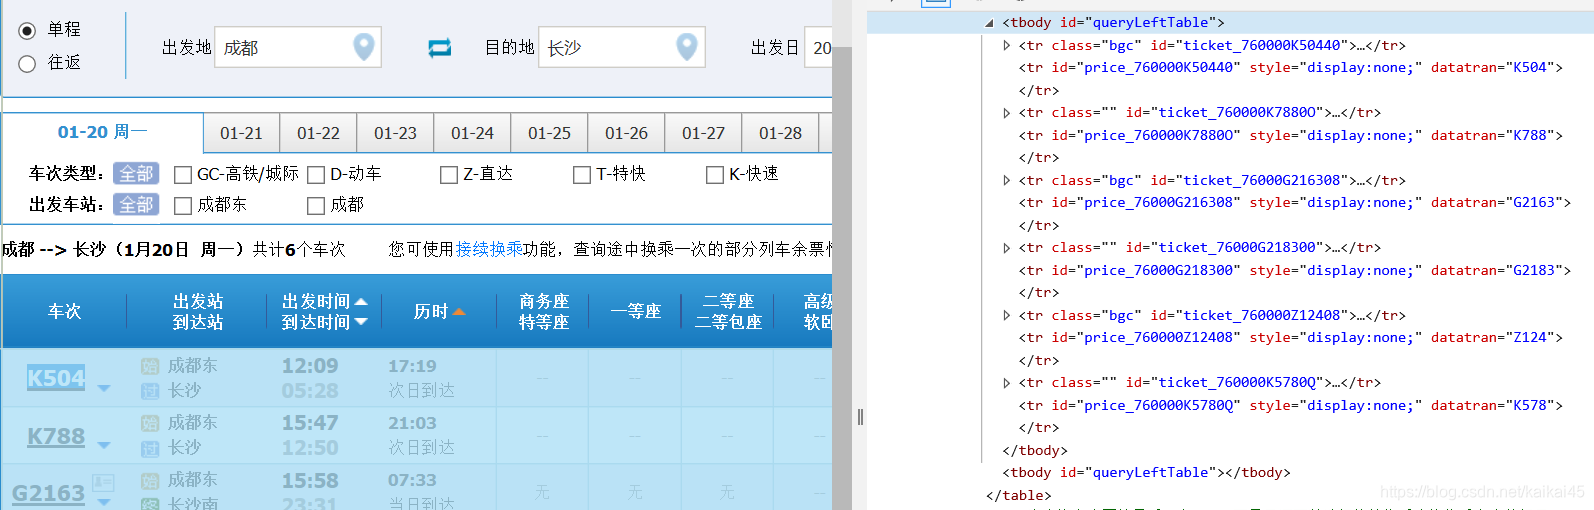Click the 目的地 input containing 长沙
This screenshot has height=510, width=1594.
click(621, 47)
